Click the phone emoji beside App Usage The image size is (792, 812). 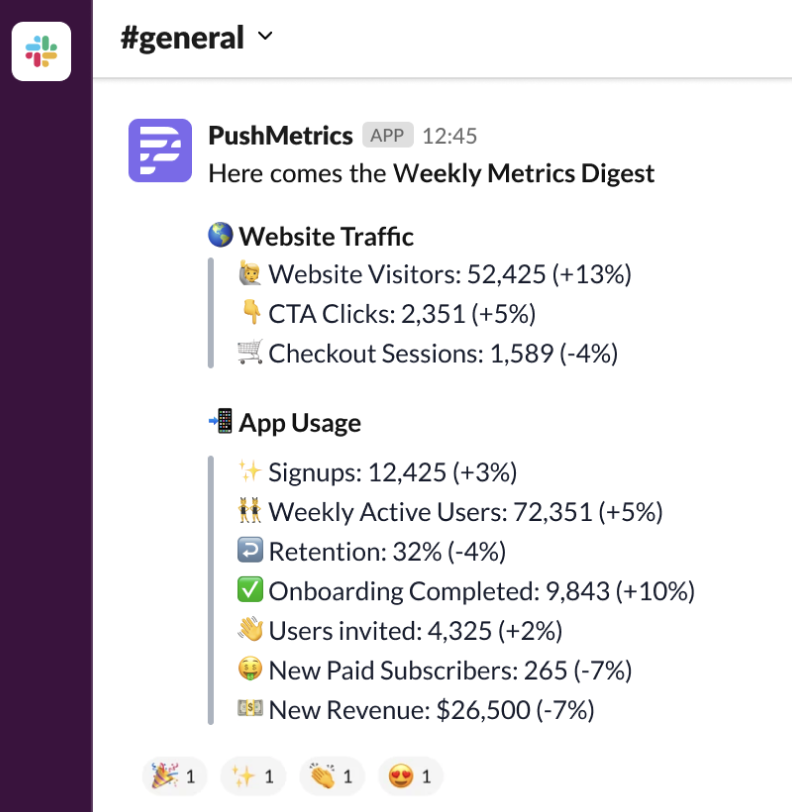220,423
